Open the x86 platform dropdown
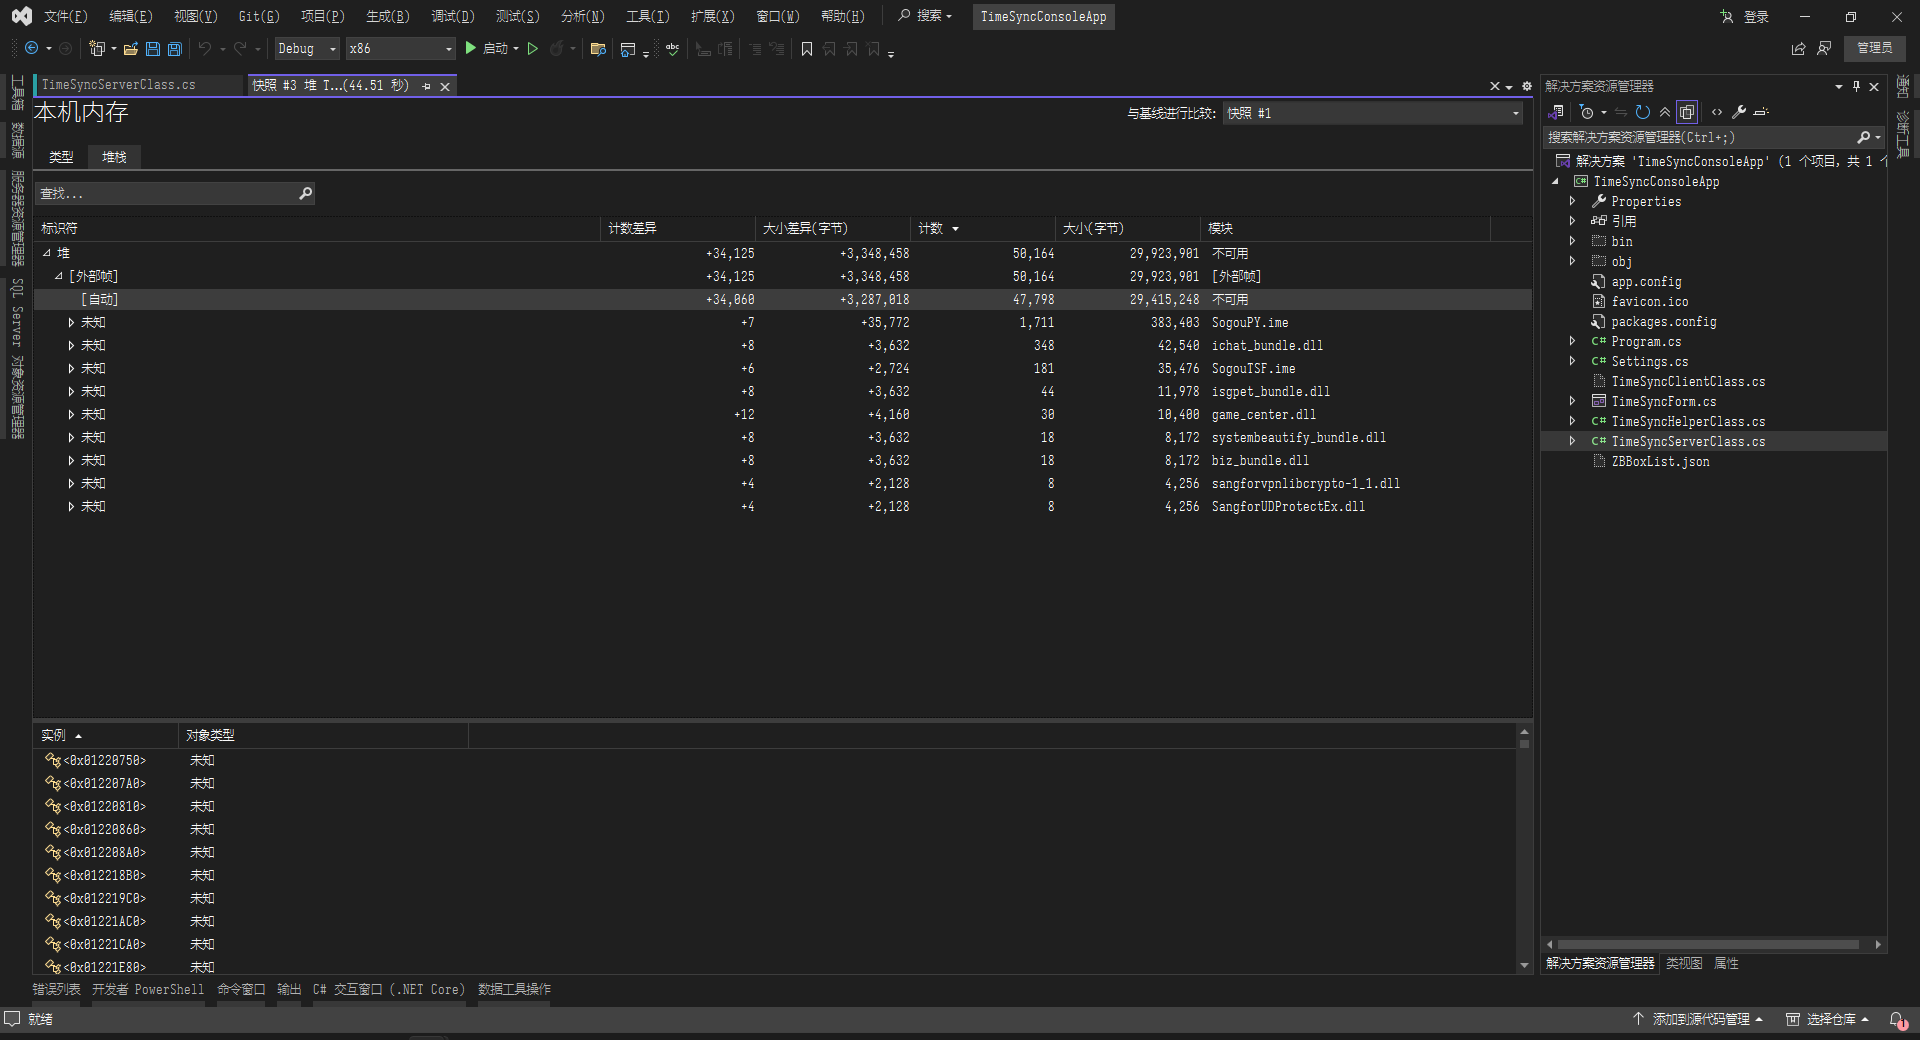This screenshot has width=1920, height=1040. 400,48
